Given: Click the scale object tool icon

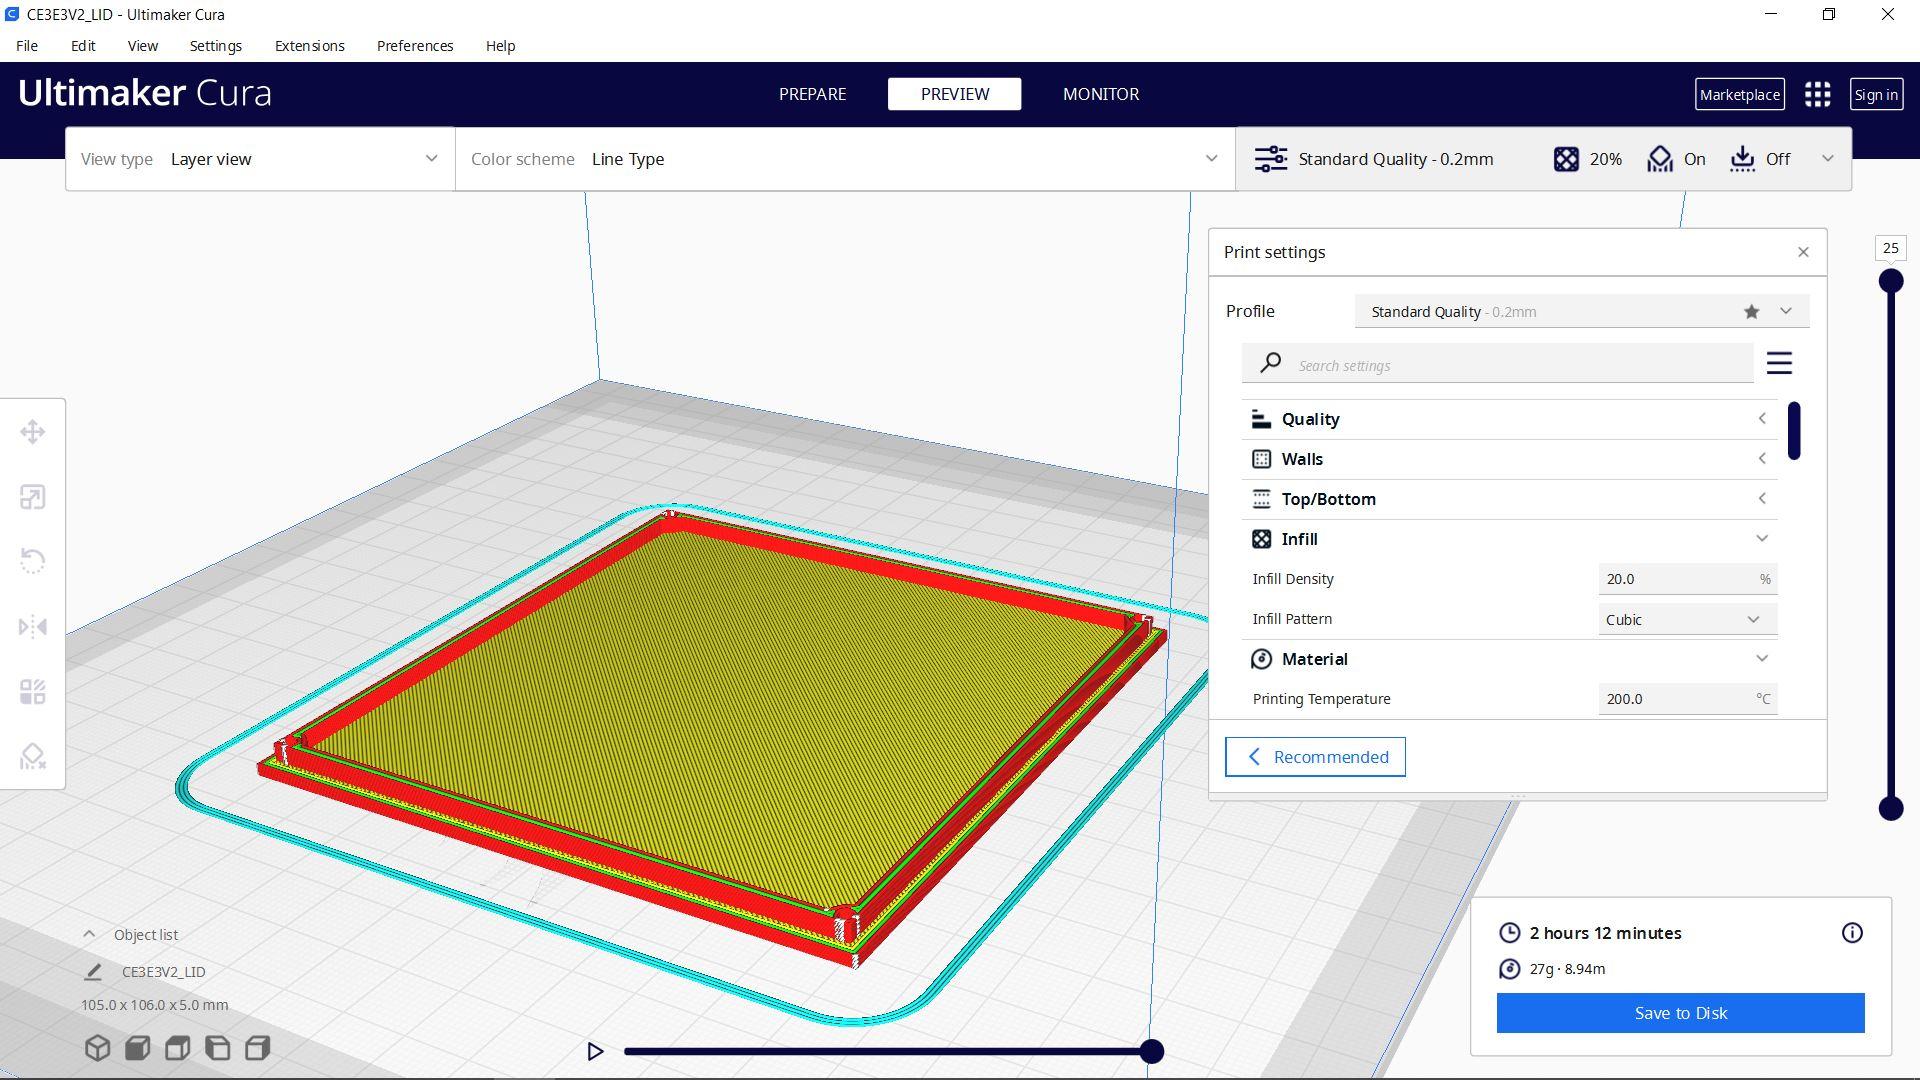Looking at the screenshot, I should pyautogui.click(x=33, y=497).
